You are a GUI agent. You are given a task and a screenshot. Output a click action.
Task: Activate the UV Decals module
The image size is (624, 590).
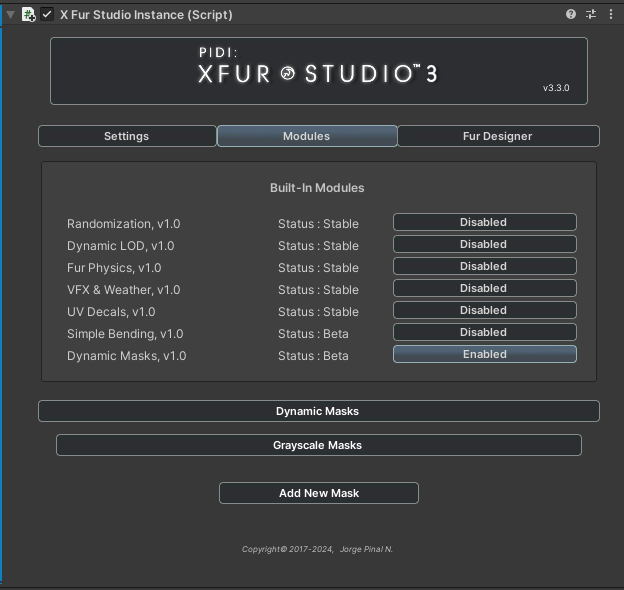[484, 310]
